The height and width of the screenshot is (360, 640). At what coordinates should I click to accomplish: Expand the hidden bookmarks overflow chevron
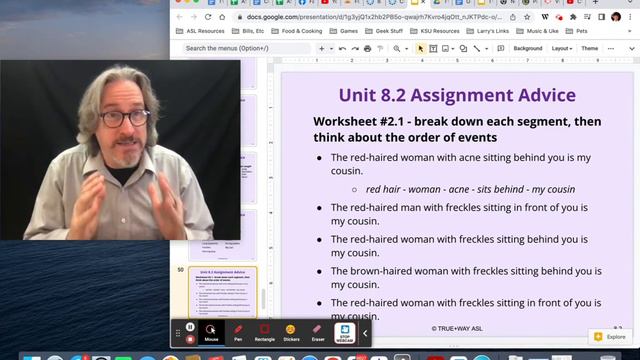629,31
